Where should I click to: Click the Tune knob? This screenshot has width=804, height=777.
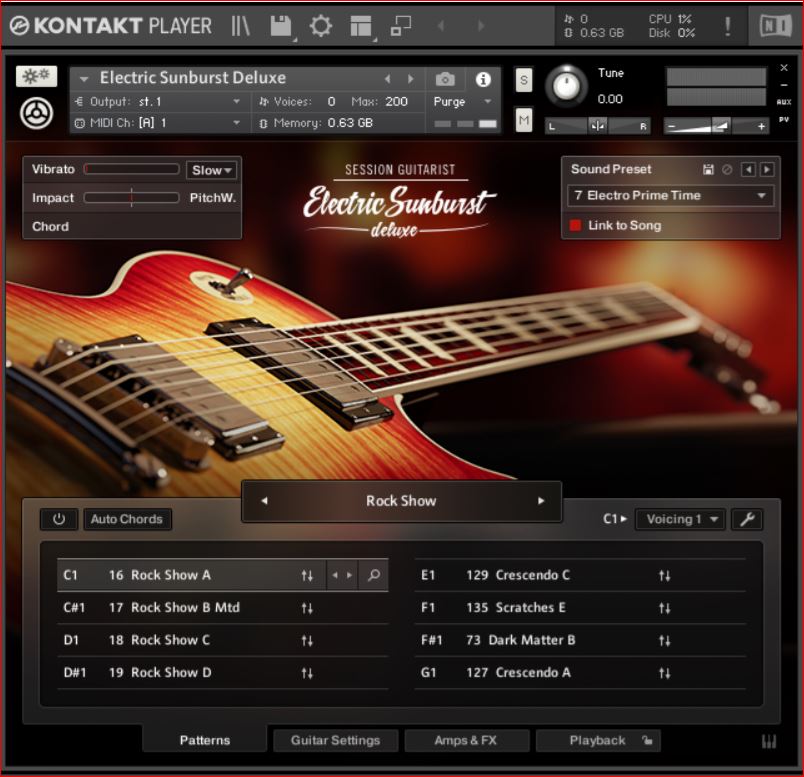click(566, 85)
